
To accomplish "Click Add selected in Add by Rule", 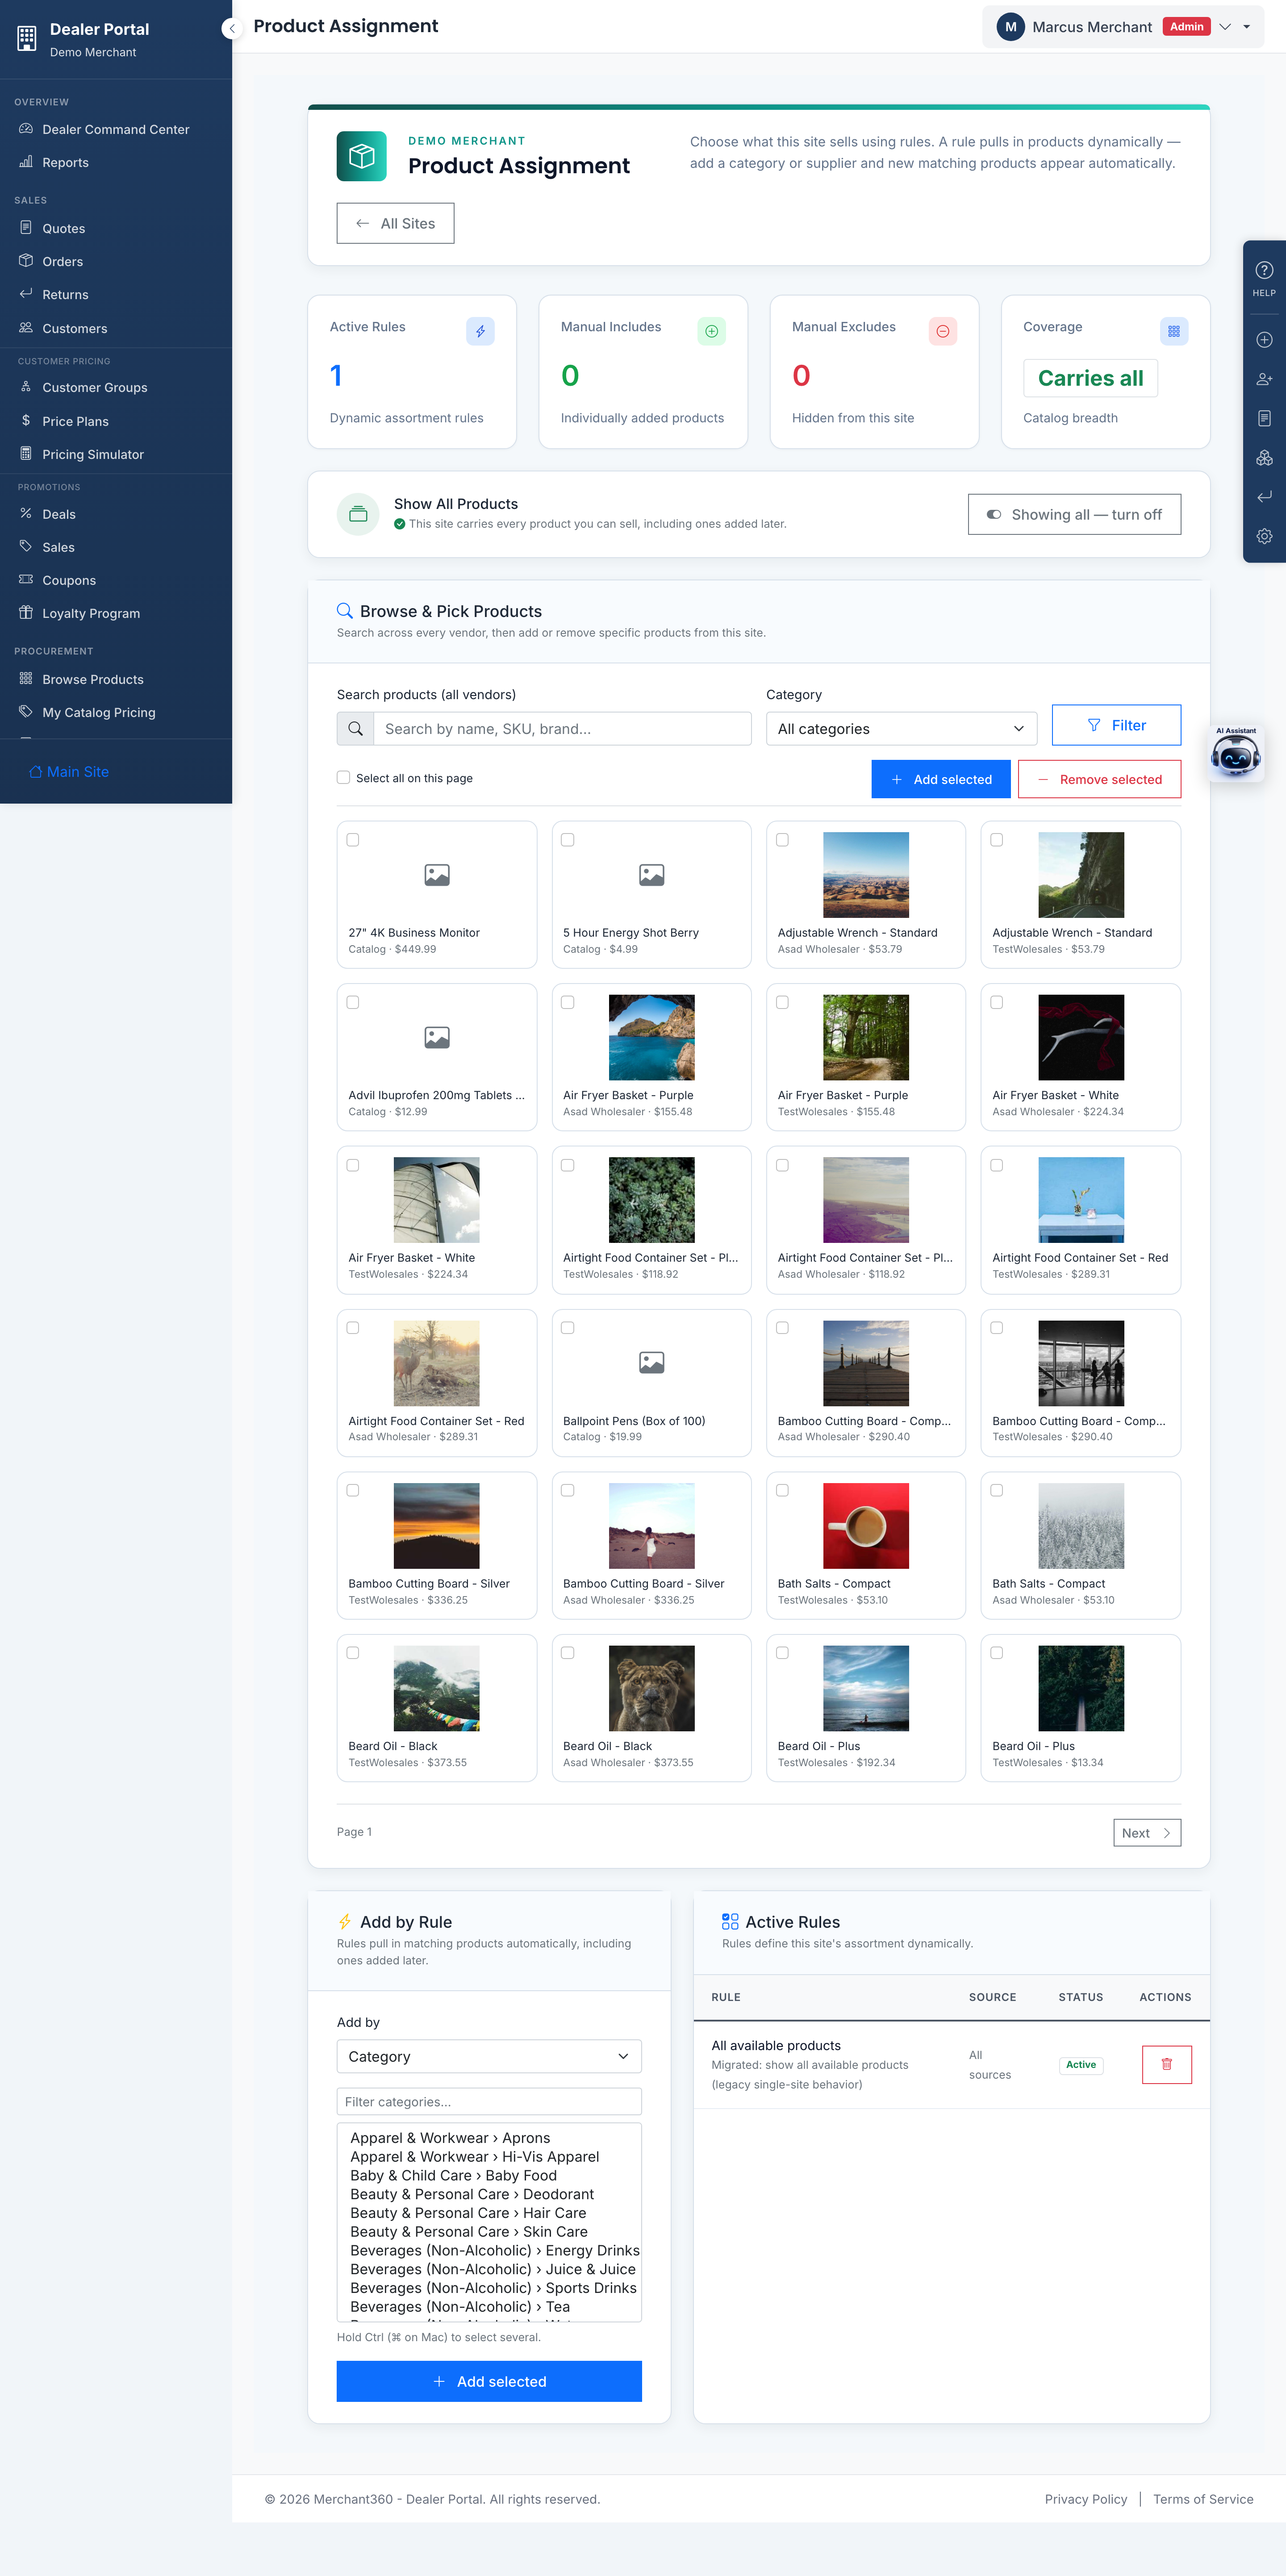I will (x=489, y=2381).
